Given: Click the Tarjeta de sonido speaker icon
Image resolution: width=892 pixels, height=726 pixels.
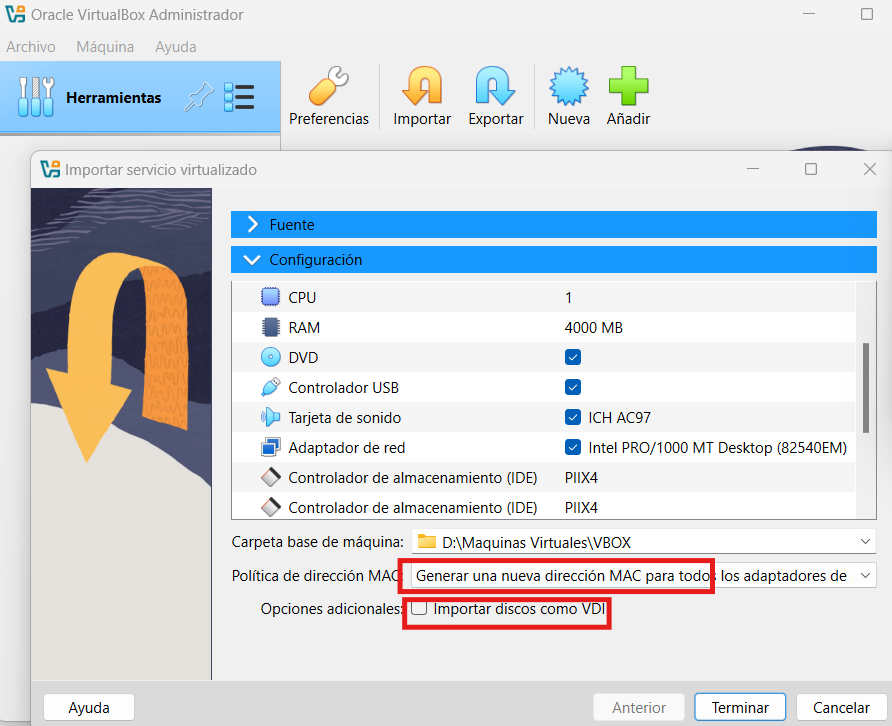Looking at the screenshot, I should coord(270,418).
